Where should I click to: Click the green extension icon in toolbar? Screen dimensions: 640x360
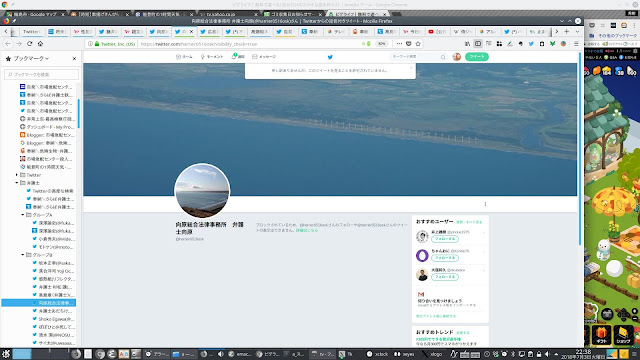[x=553, y=44]
